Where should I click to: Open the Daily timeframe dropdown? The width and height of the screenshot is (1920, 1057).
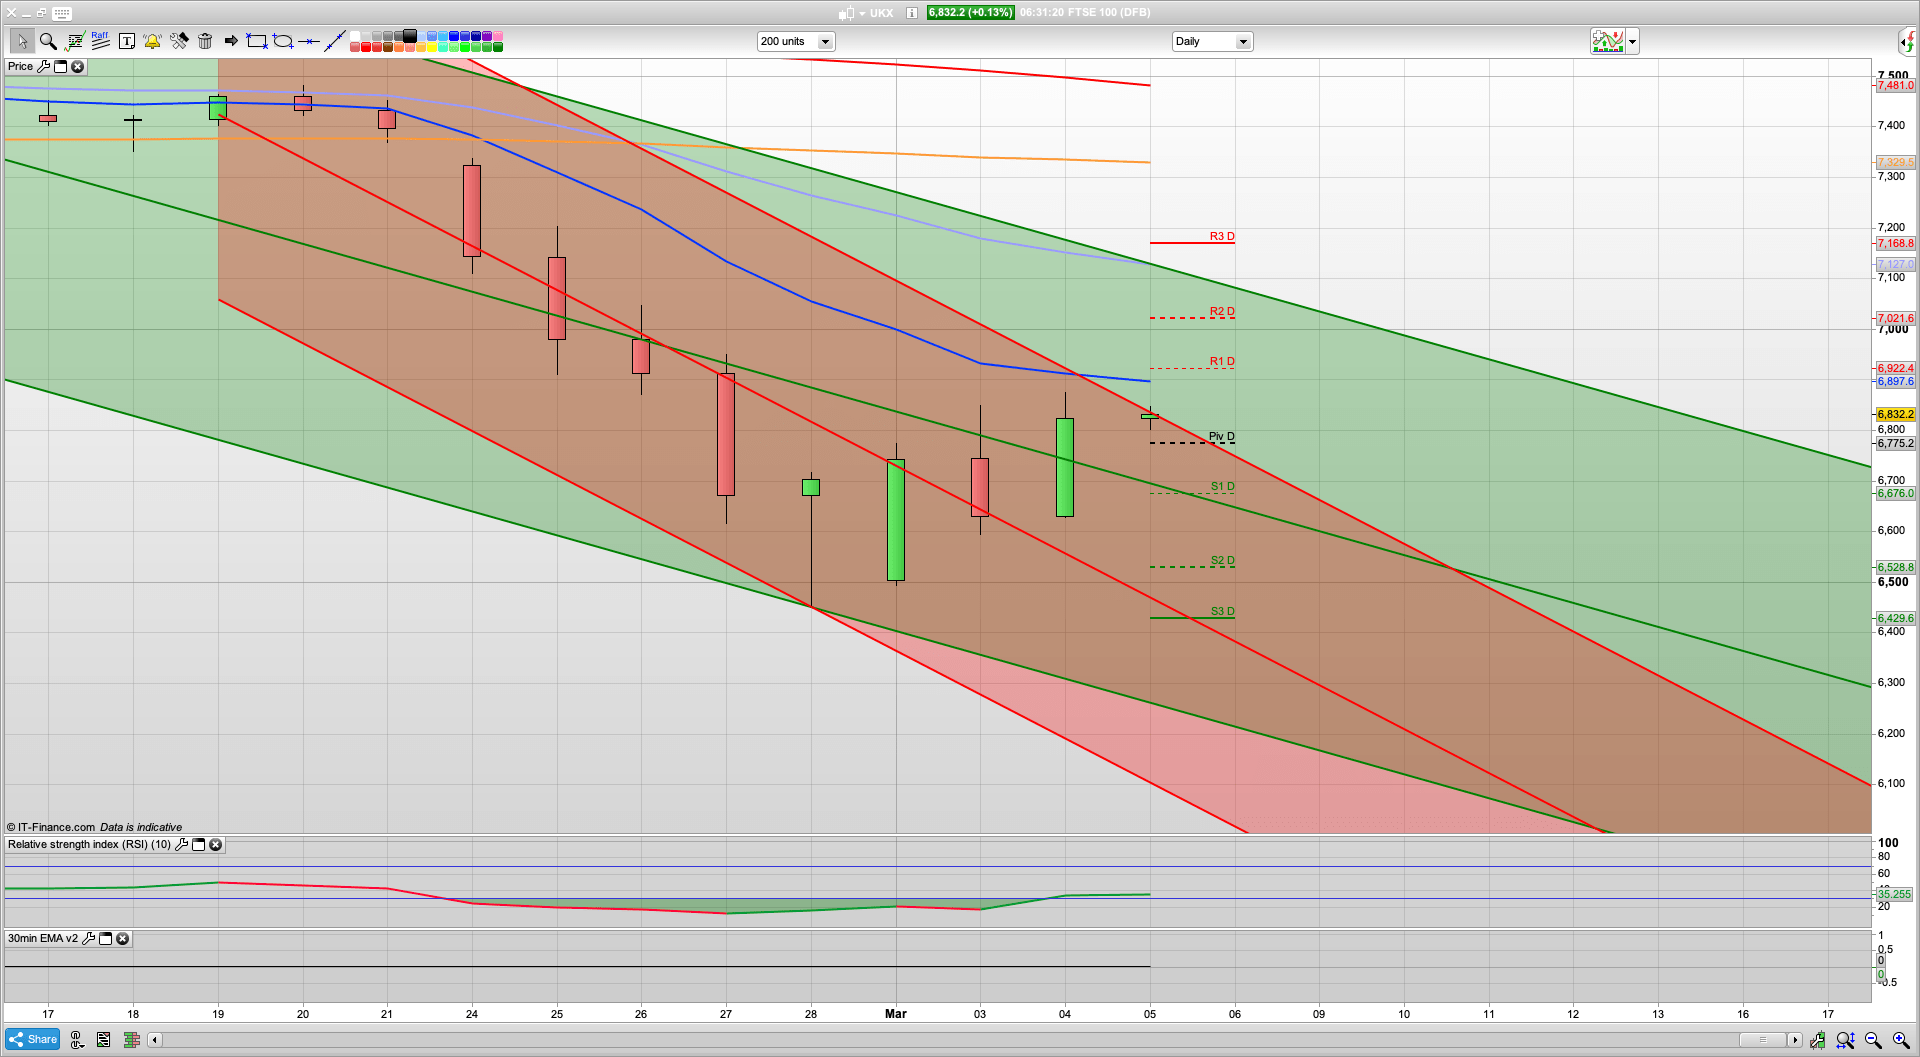tap(1242, 42)
